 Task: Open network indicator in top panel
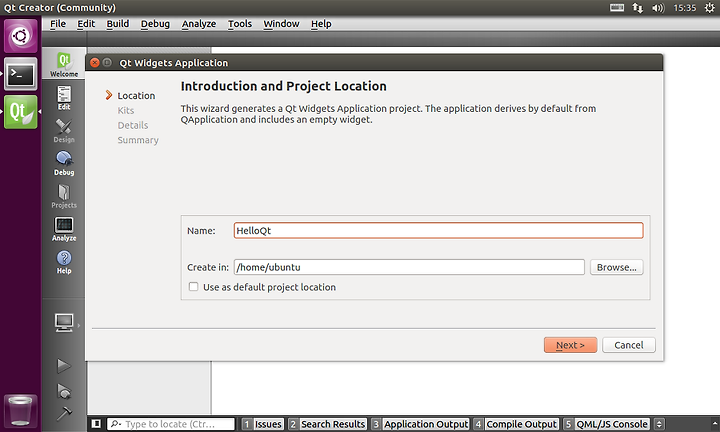pyautogui.click(x=638, y=7)
